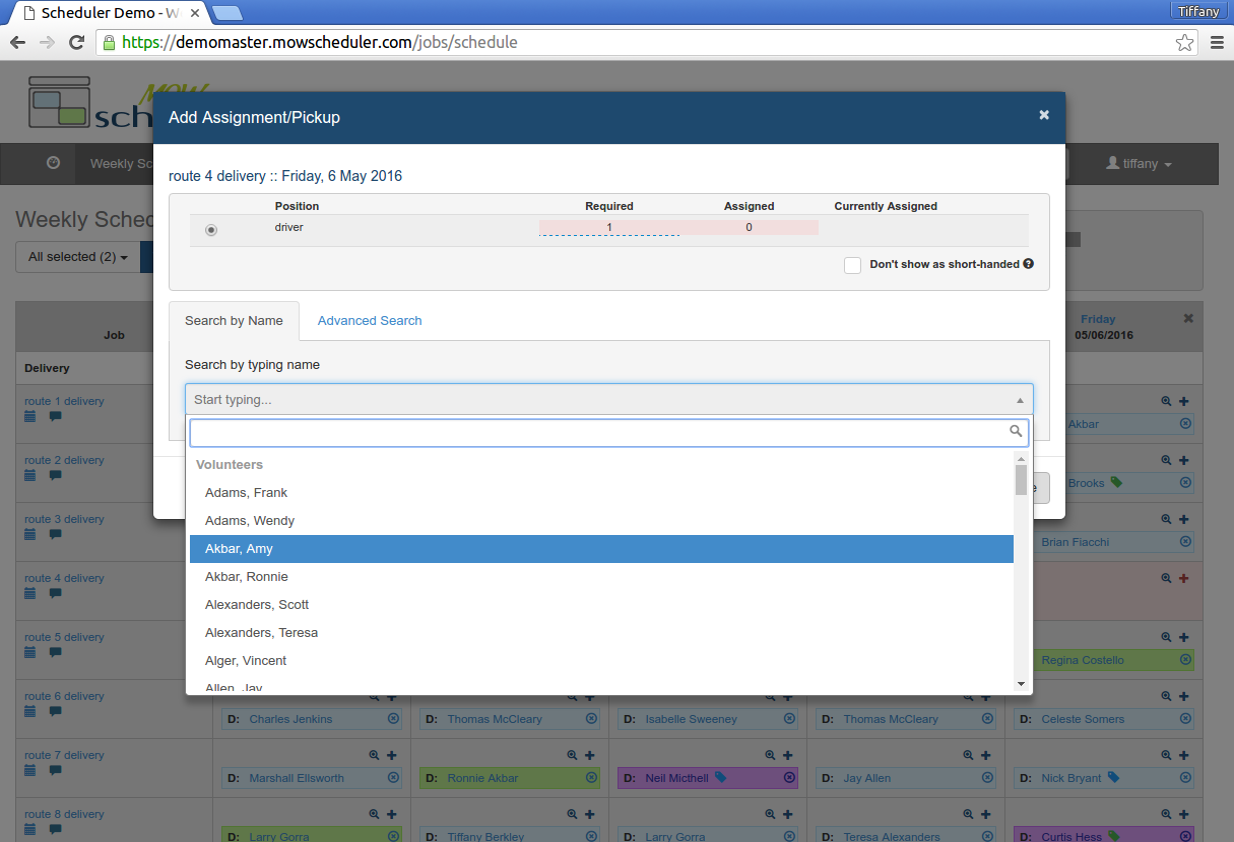The width and height of the screenshot is (1234, 842).
Task: Select the driver position radio button
Action: tap(211, 230)
